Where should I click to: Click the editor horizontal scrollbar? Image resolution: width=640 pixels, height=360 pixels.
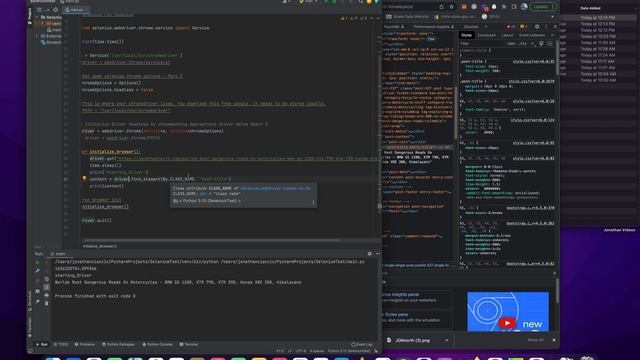(211, 240)
